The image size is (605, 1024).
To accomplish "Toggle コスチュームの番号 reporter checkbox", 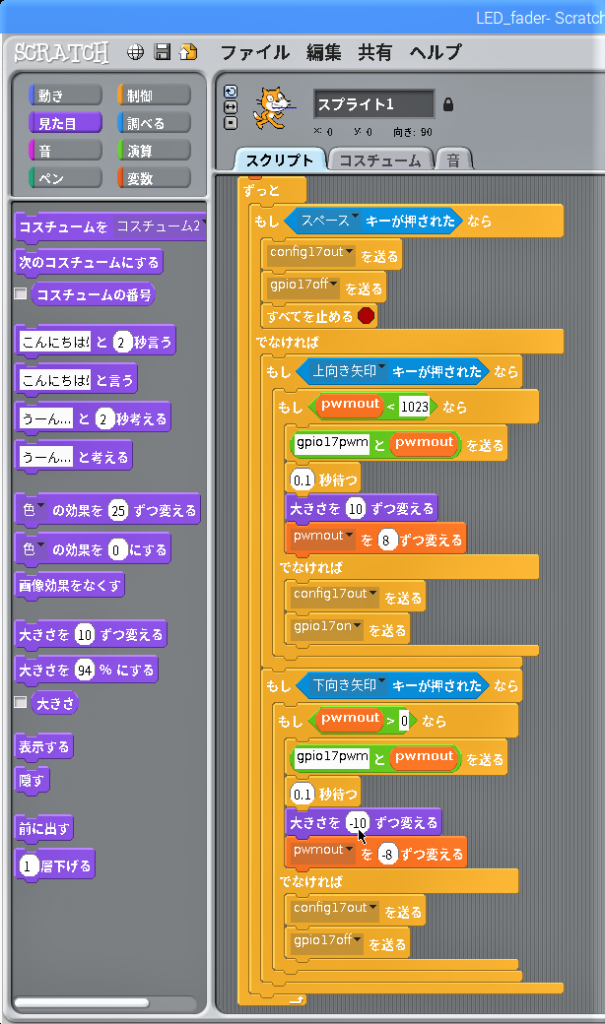I will pyautogui.click(x=21, y=293).
